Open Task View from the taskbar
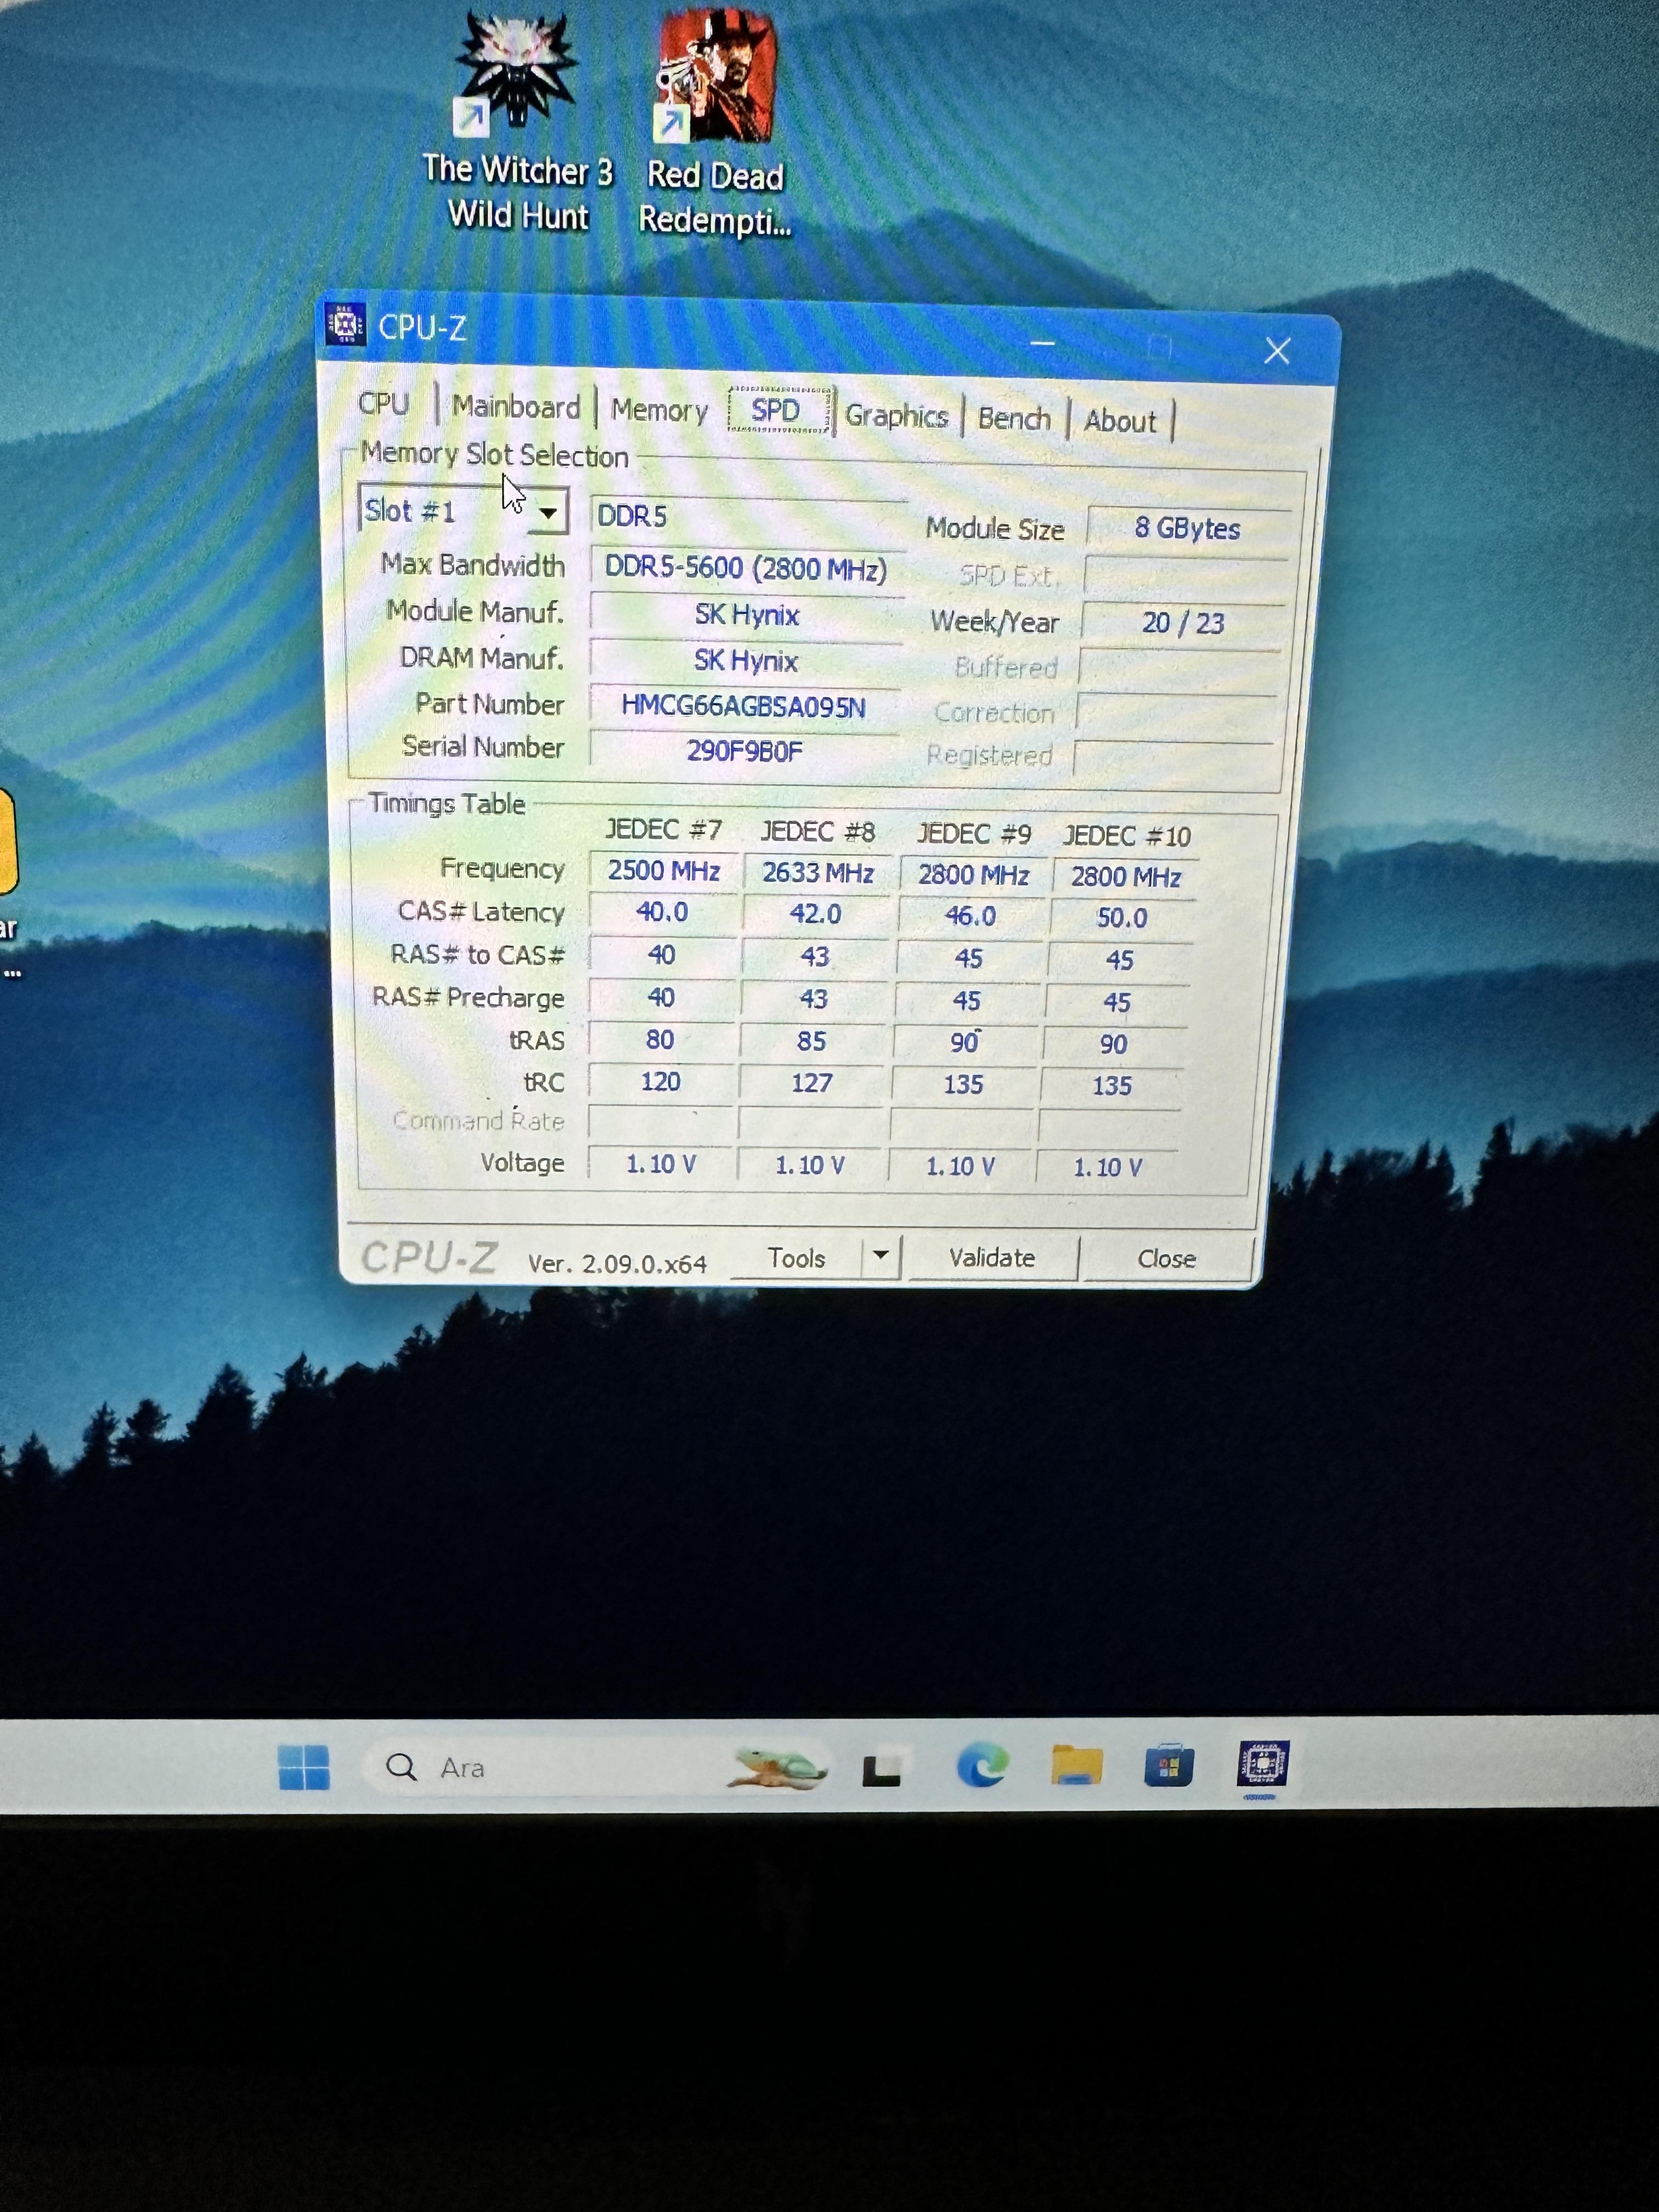This screenshot has width=1659, height=2212. [882, 1768]
